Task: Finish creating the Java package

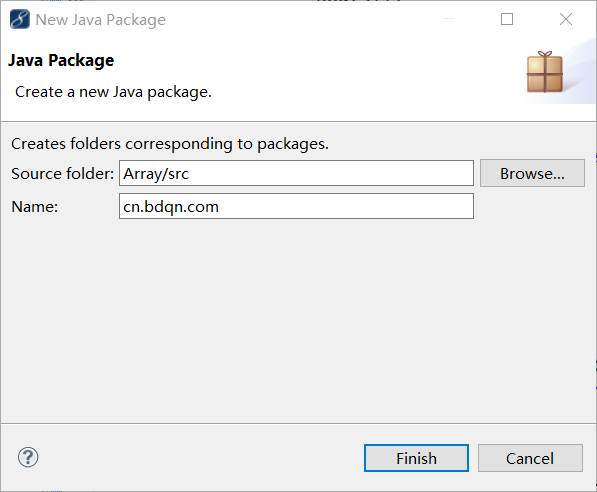Action: click(x=416, y=458)
